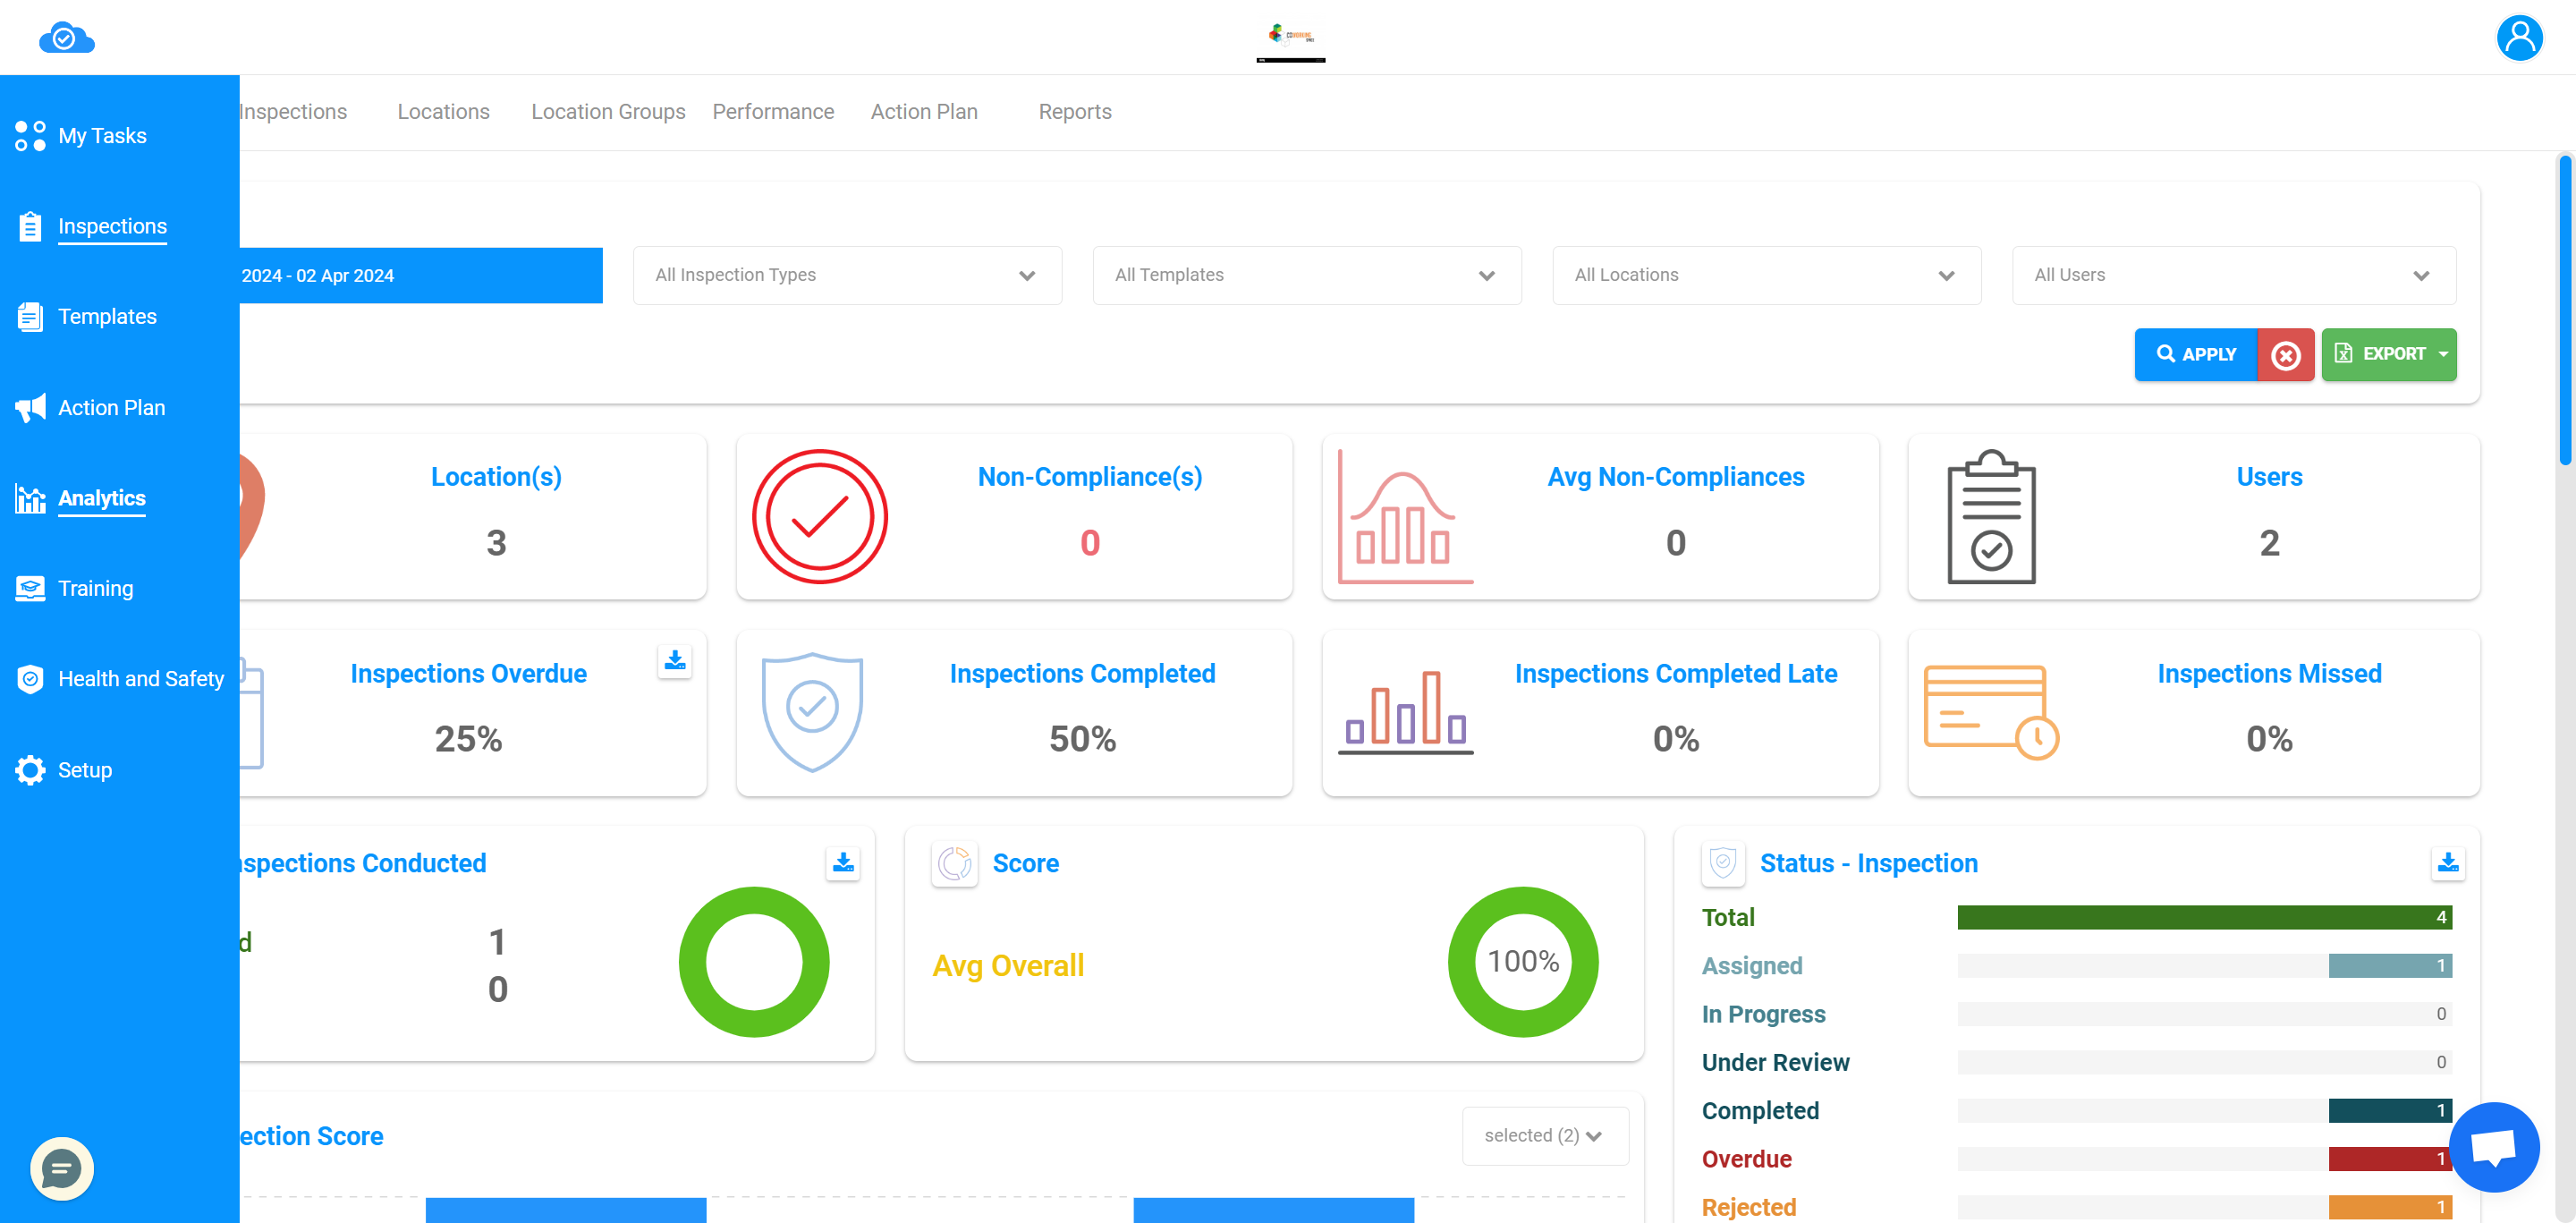Click the My Tasks dots icon

30,136
